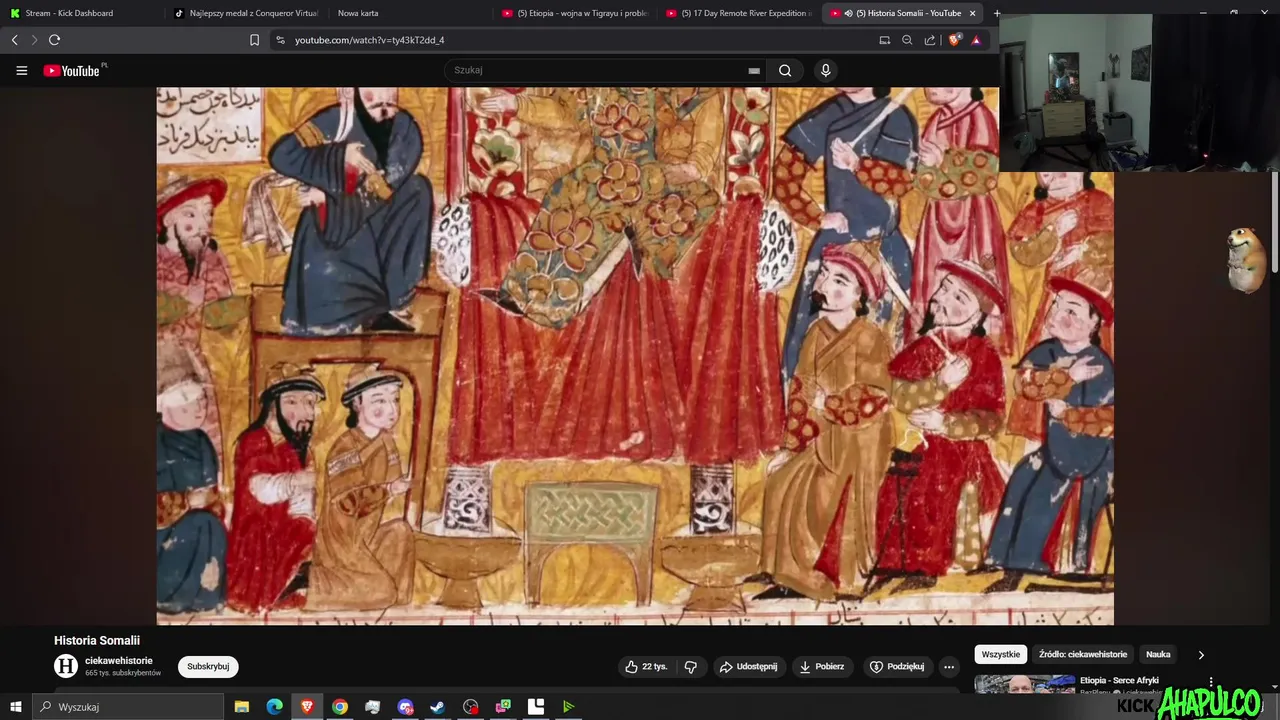This screenshot has height=720, width=1280.
Task: Share this page icon in address bar
Action: coord(930,40)
